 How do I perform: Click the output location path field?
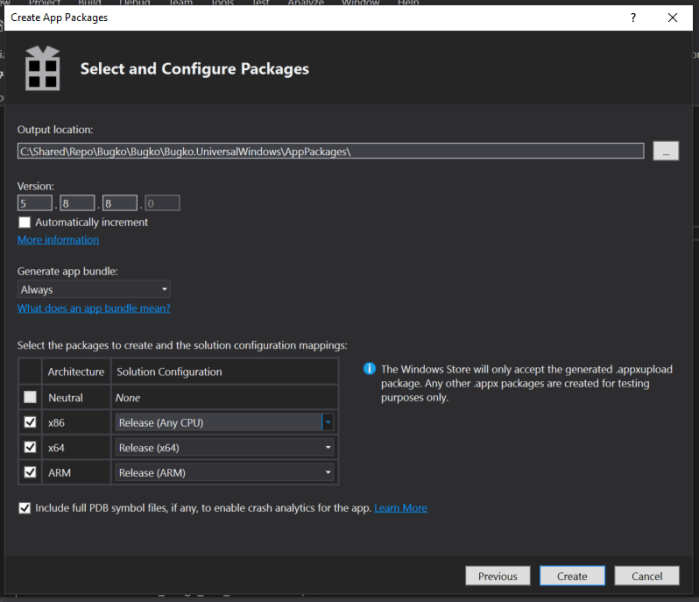coord(330,151)
